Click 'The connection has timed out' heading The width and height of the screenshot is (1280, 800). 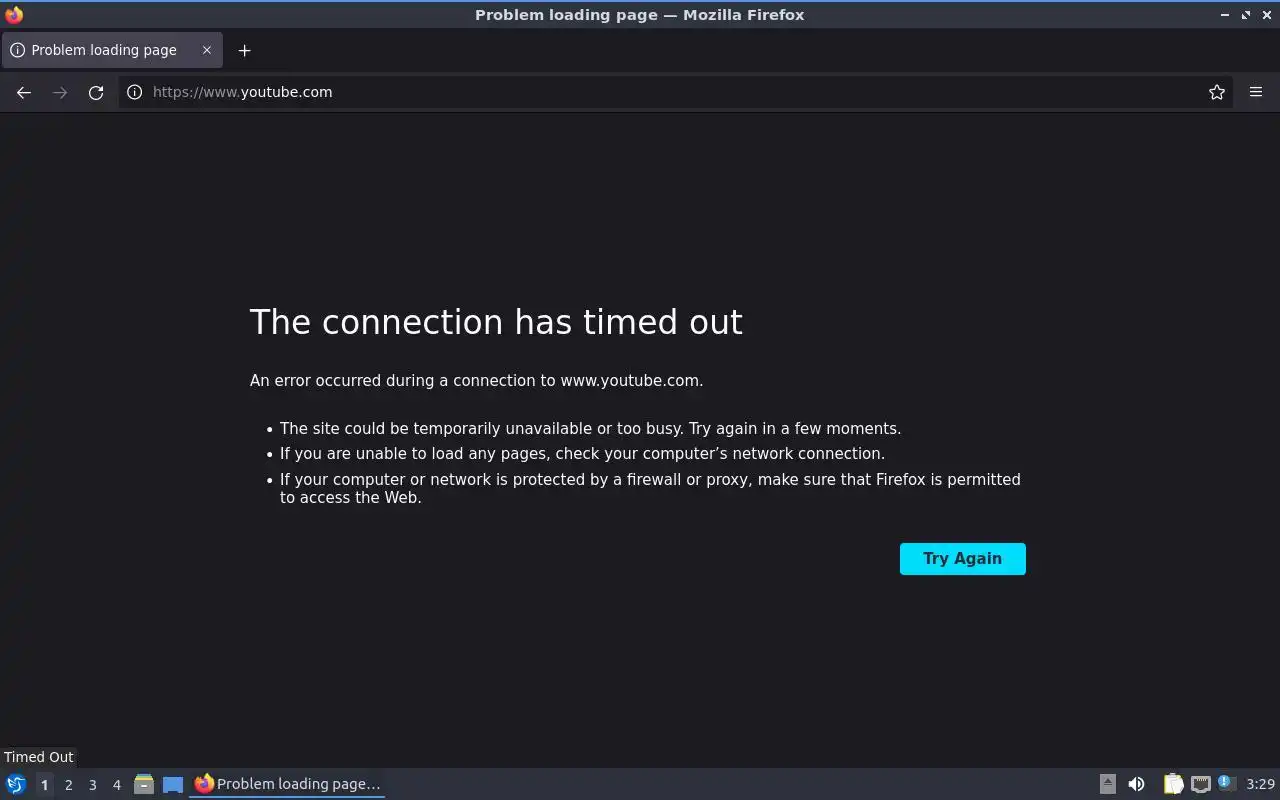pyautogui.click(x=496, y=322)
